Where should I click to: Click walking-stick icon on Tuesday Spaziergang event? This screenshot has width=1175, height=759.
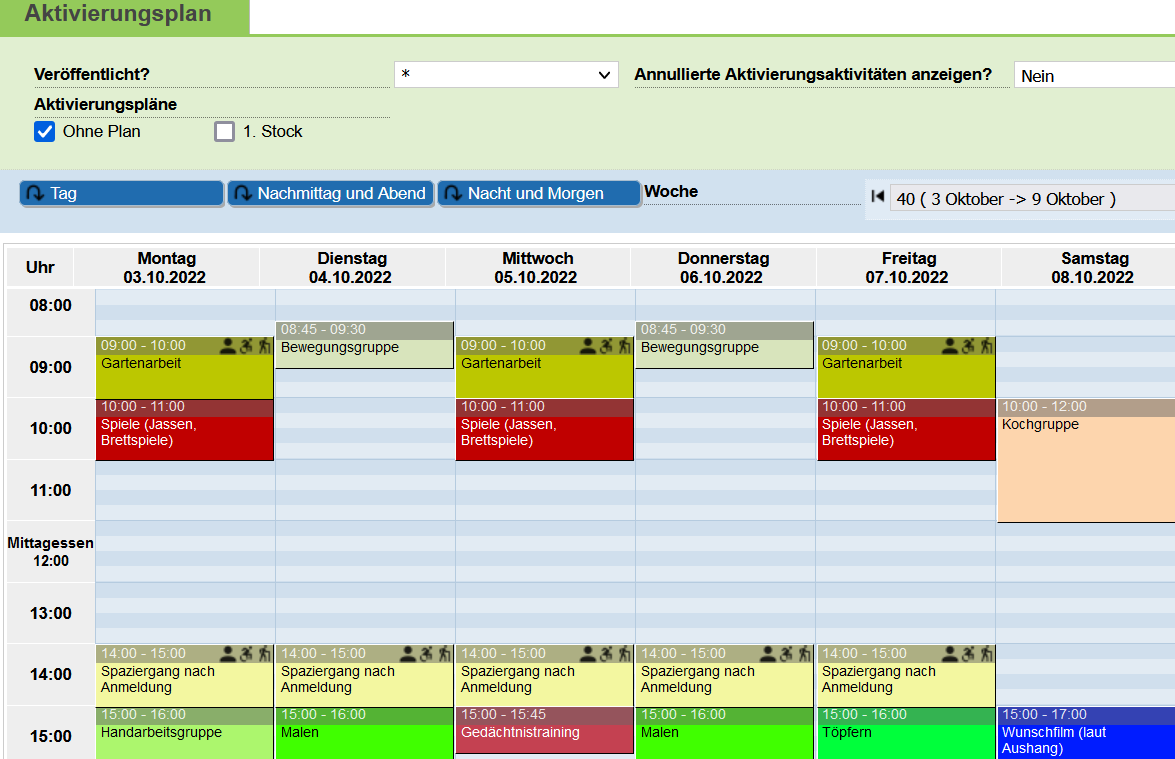coord(444,654)
